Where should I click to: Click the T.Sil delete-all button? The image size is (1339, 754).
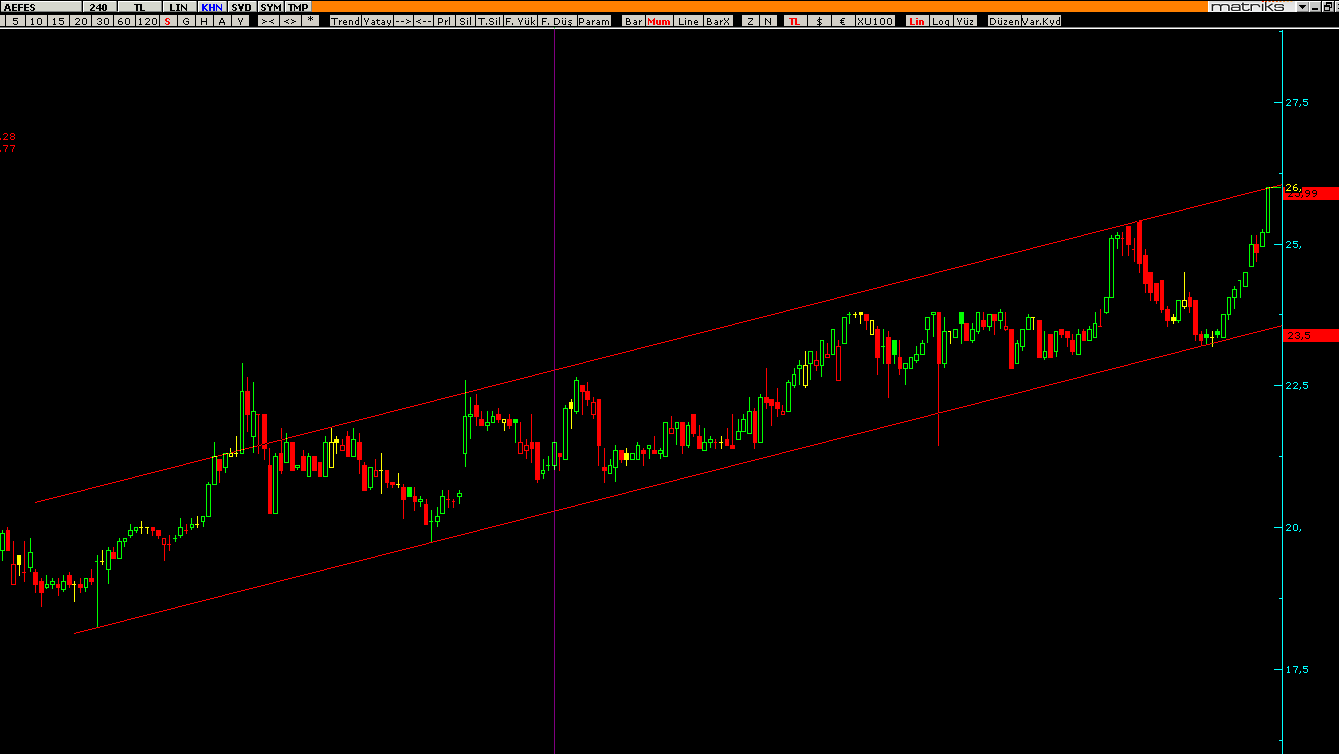click(x=489, y=21)
